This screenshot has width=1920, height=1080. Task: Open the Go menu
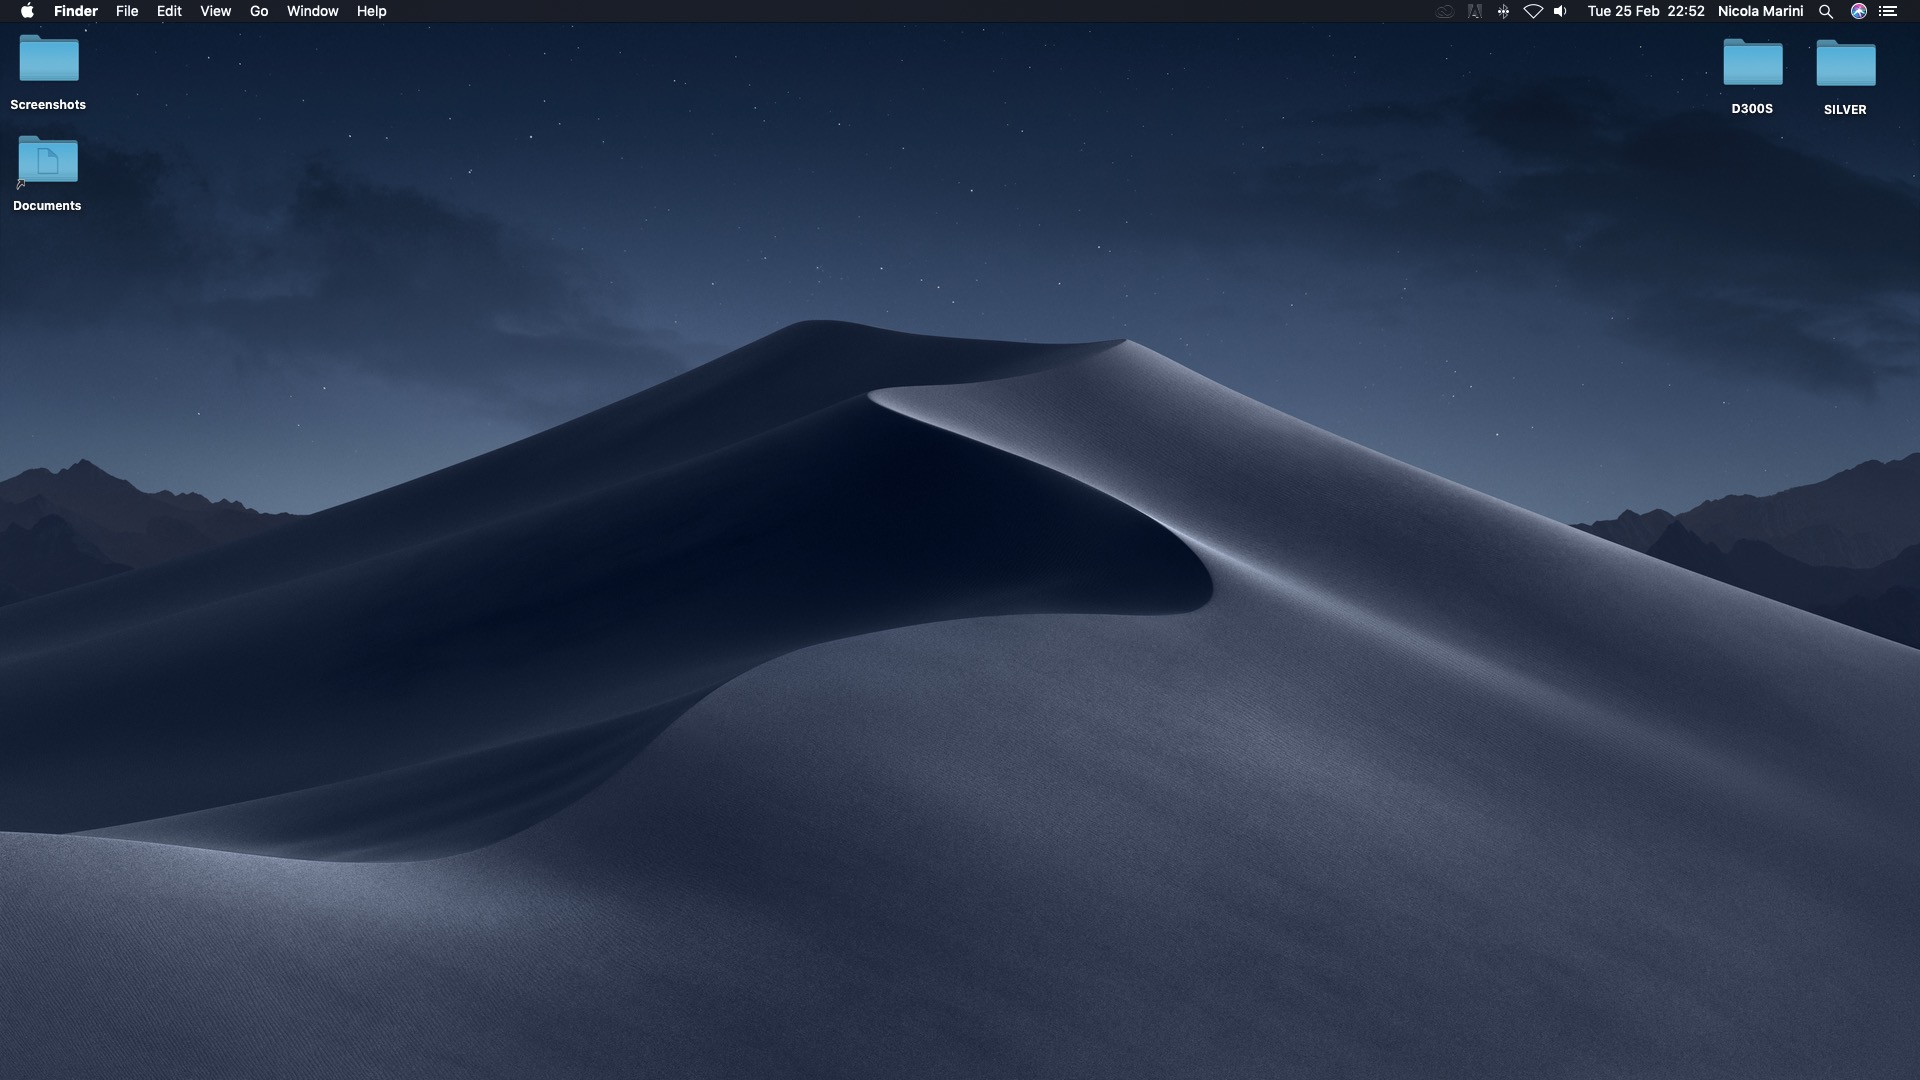coord(259,11)
